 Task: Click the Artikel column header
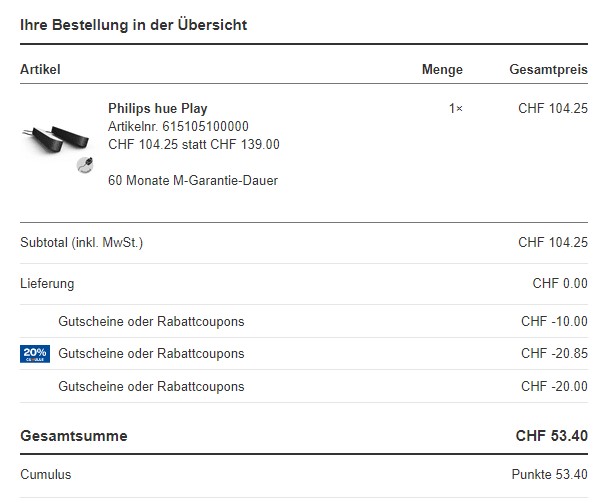(x=40, y=70)
